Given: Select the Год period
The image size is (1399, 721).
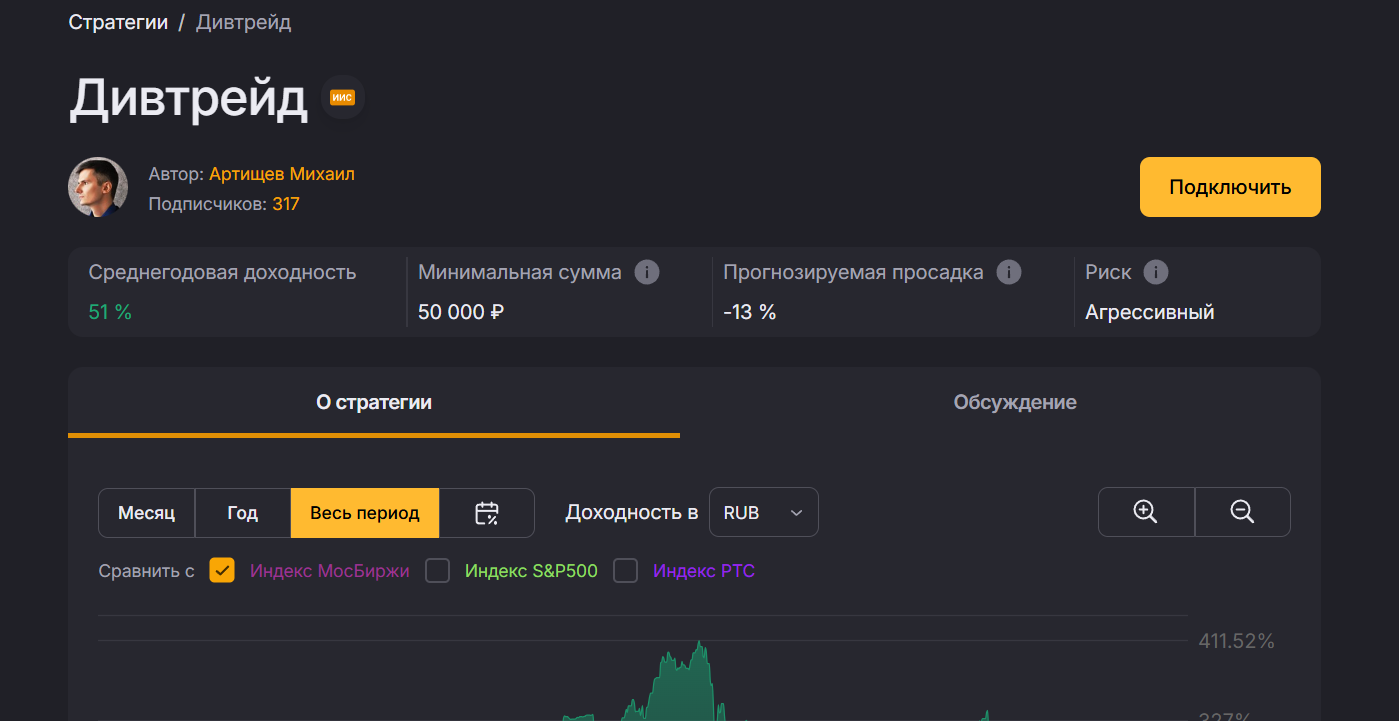Looking at the screenshot, I should 243,513.
